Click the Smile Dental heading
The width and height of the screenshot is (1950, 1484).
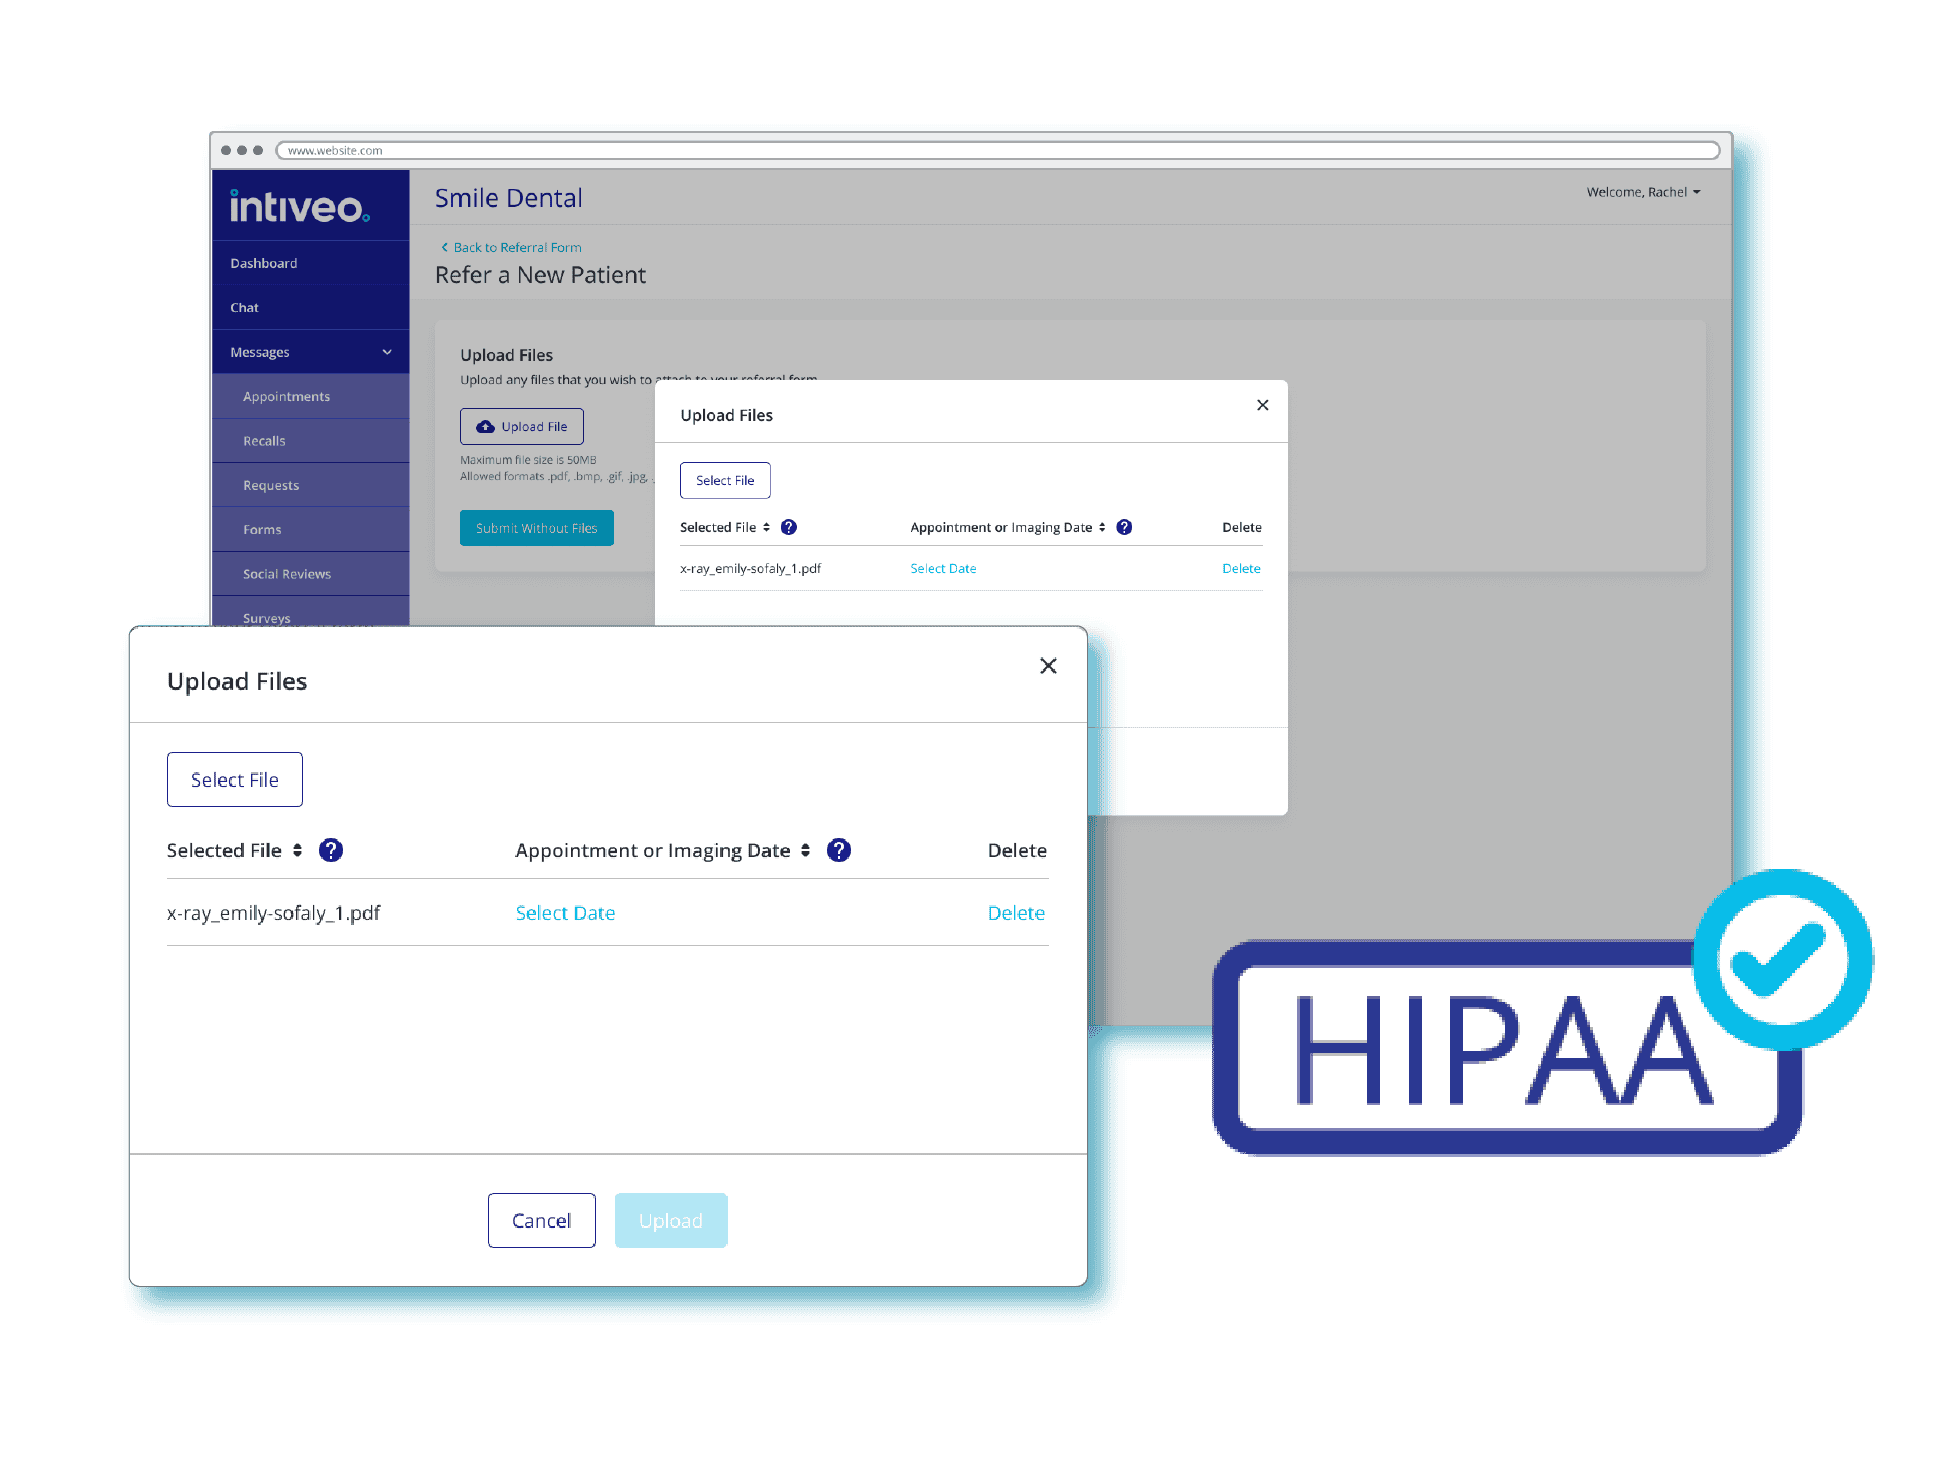click(x=508, y=198)
